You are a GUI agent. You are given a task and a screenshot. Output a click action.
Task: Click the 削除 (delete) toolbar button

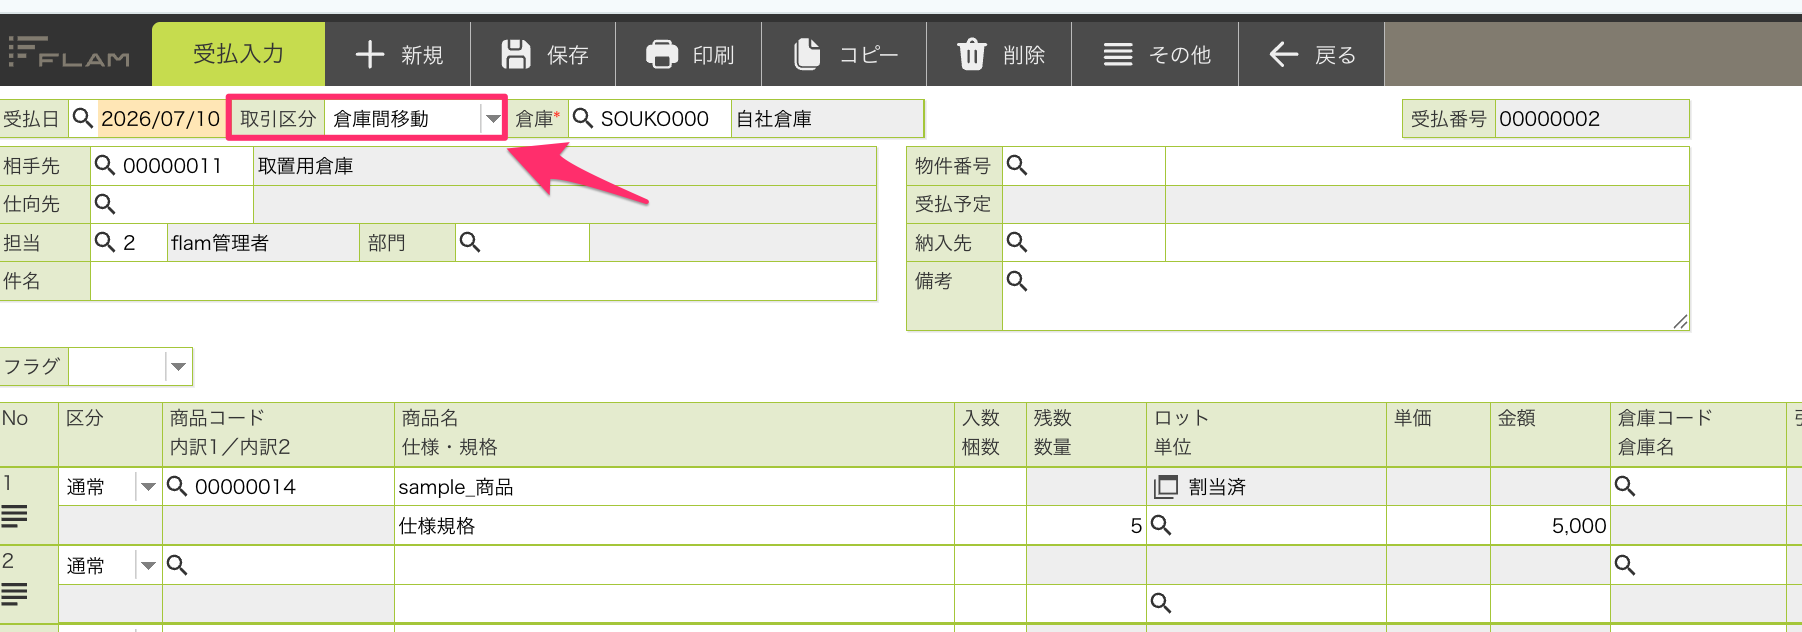[999, 54]
